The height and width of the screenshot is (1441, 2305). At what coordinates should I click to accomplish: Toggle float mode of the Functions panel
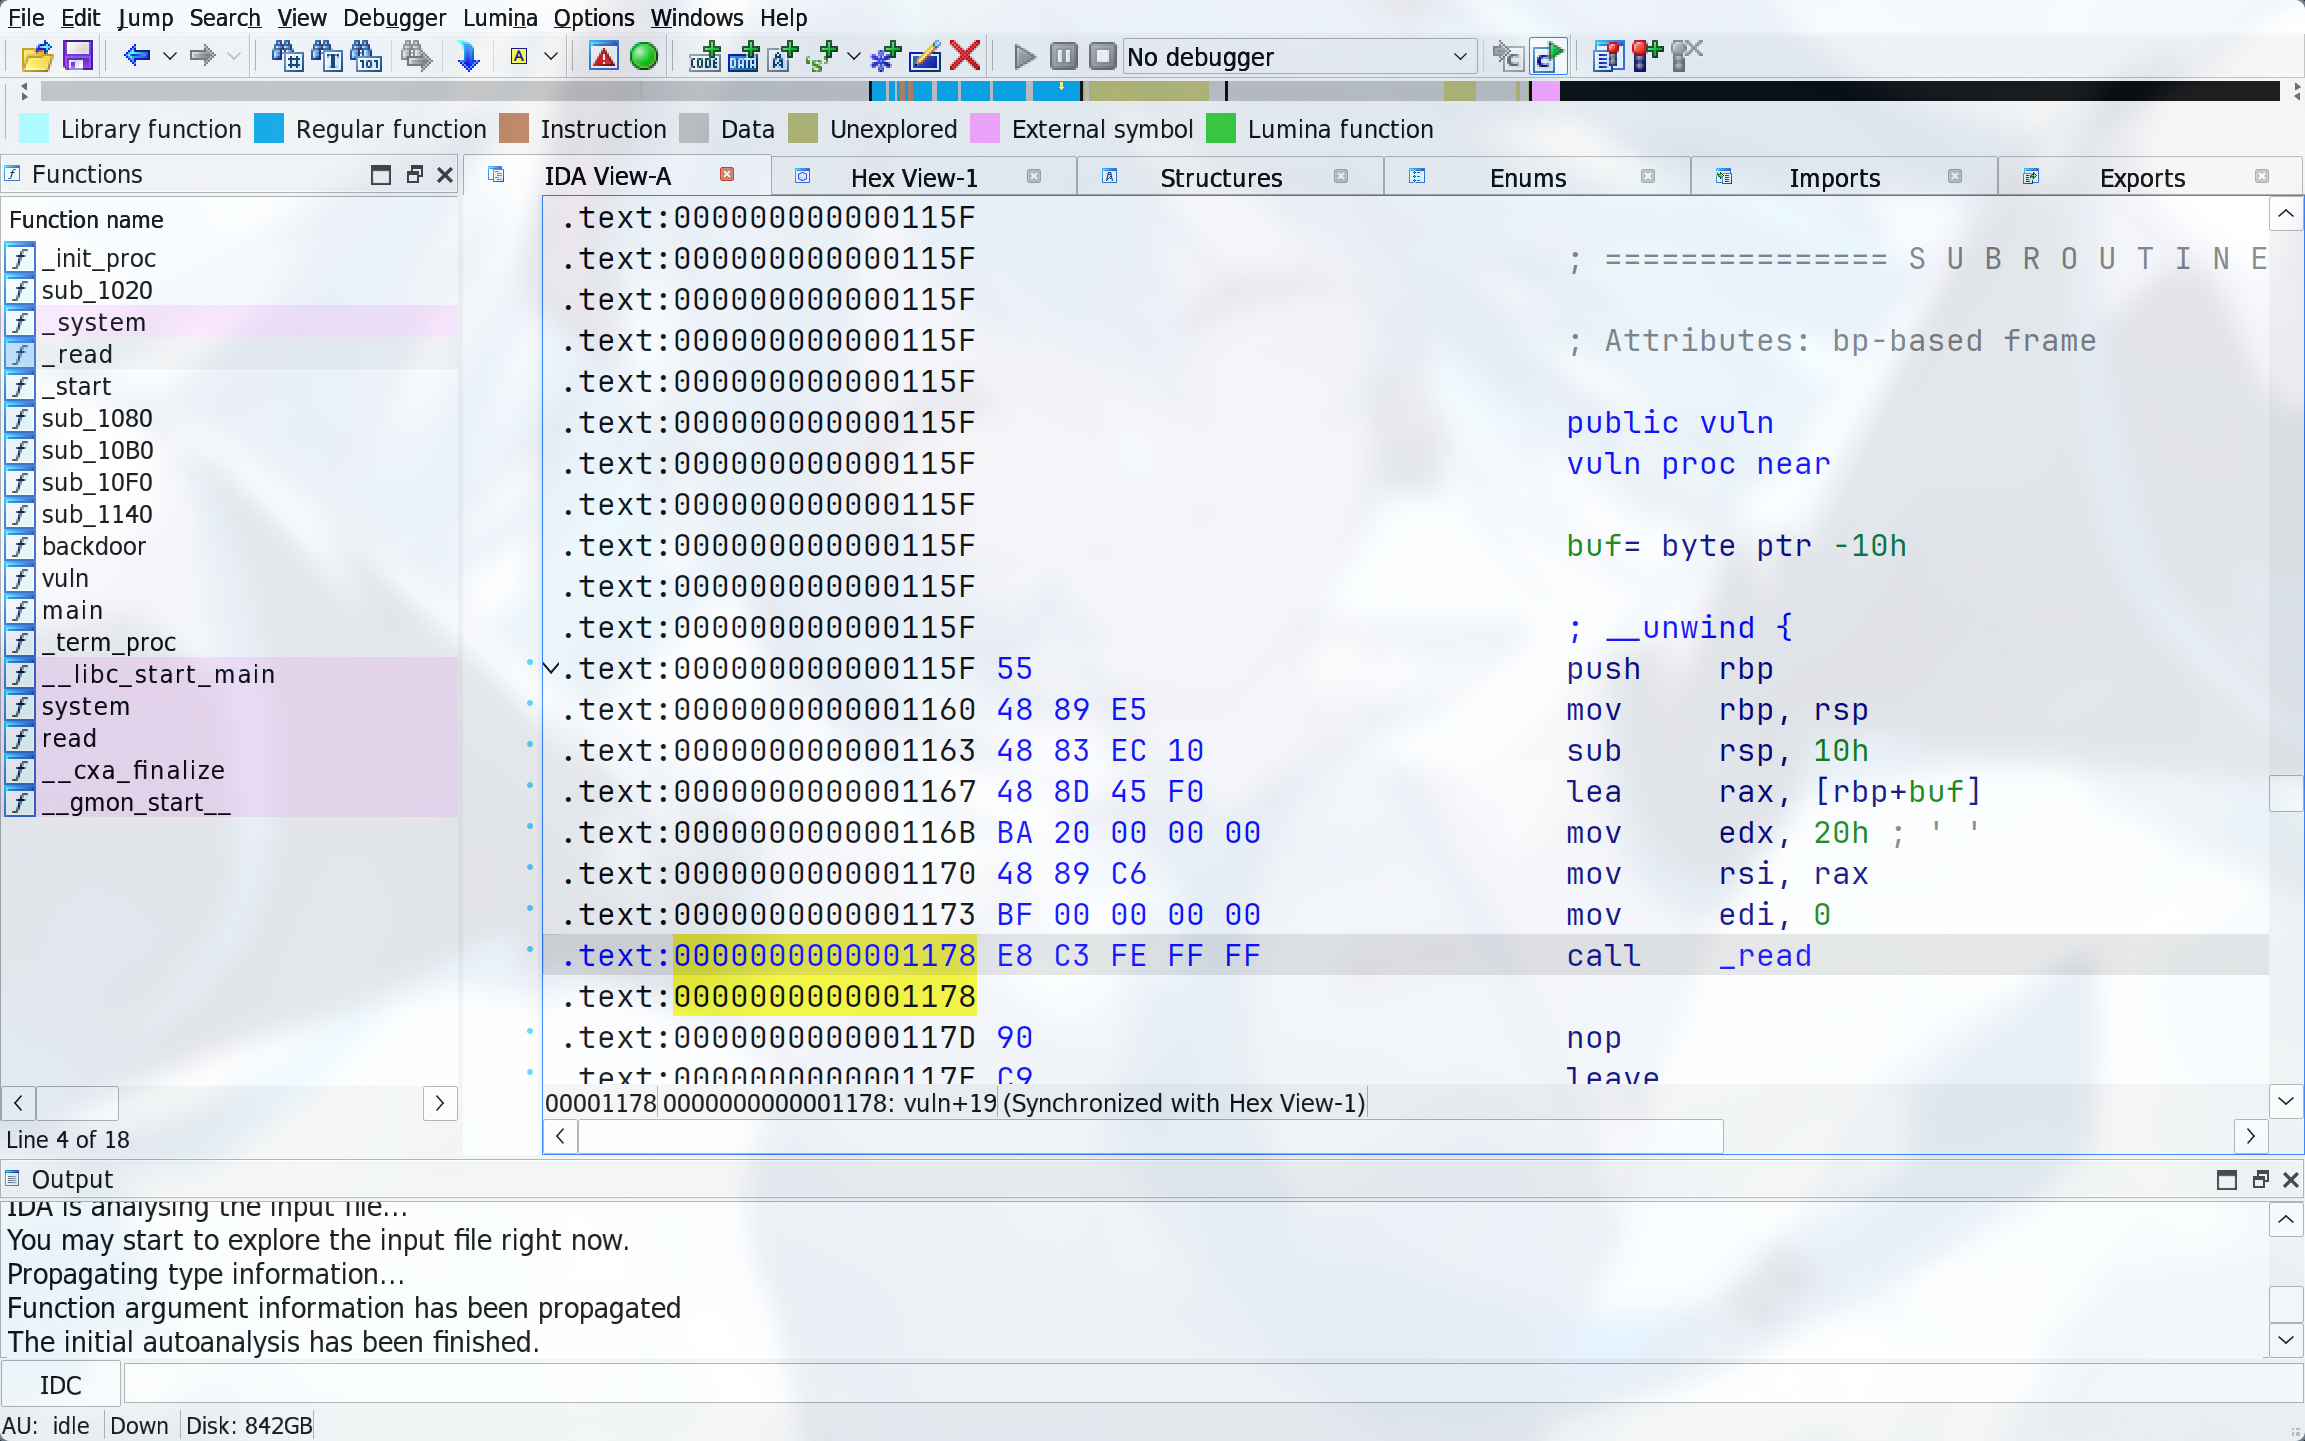click(414, 175)
